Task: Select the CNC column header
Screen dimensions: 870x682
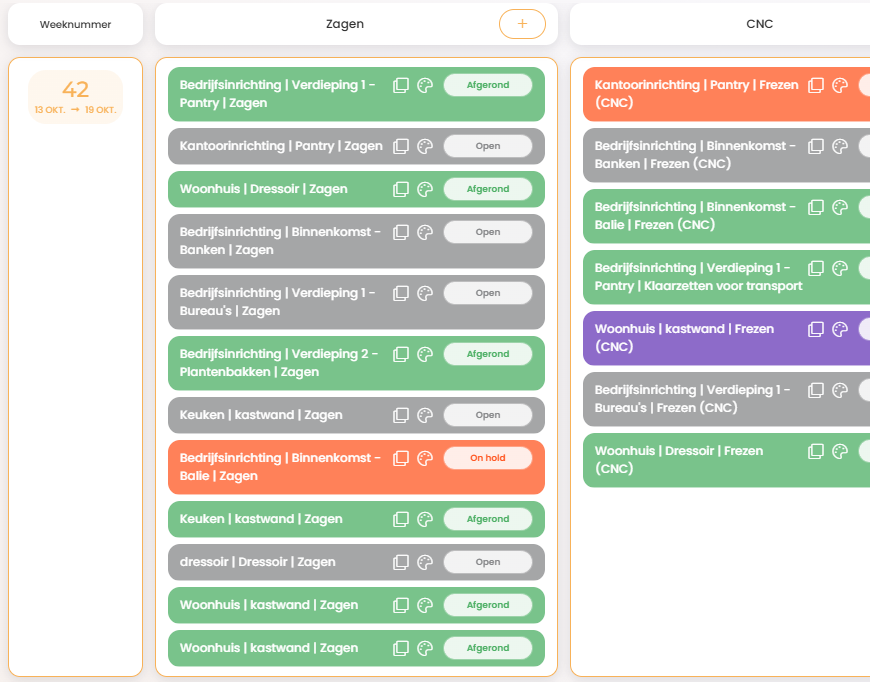Action: [x=759, y=24]
